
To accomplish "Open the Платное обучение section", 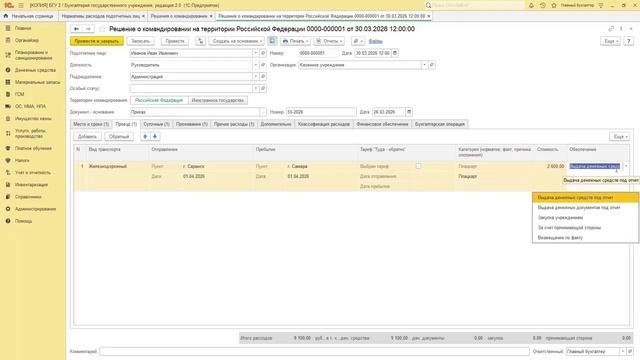I will pyautogui.click(x=33, y=148).
